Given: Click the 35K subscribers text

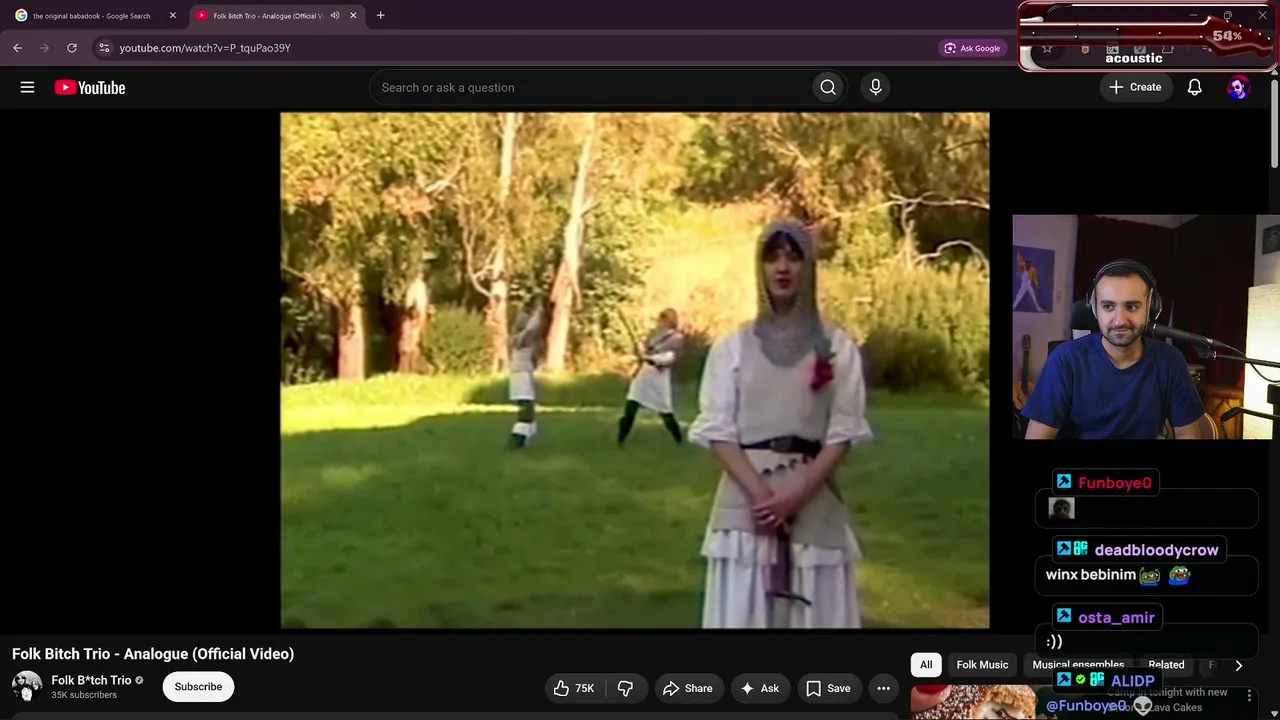Looking at the screenshot, I should [x=84, y=695].
